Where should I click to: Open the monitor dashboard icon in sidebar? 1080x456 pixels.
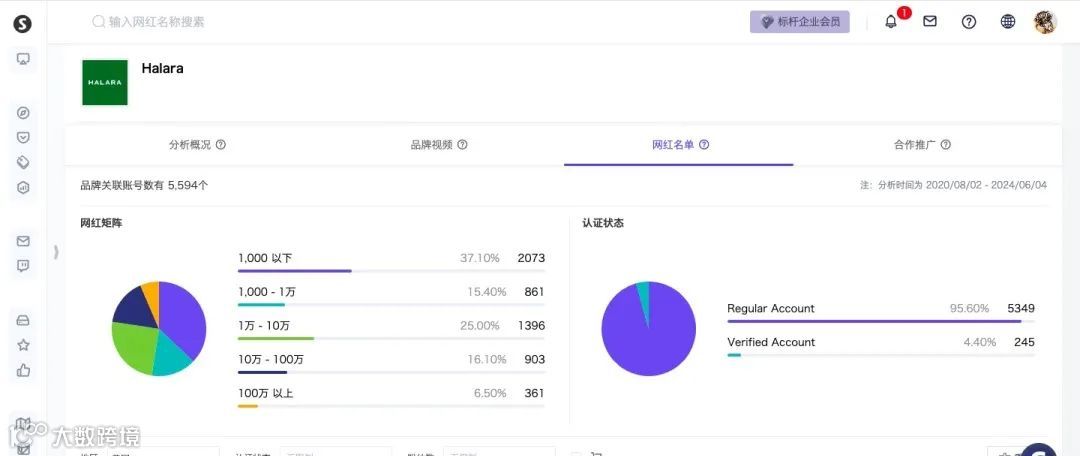click(23, 59)
